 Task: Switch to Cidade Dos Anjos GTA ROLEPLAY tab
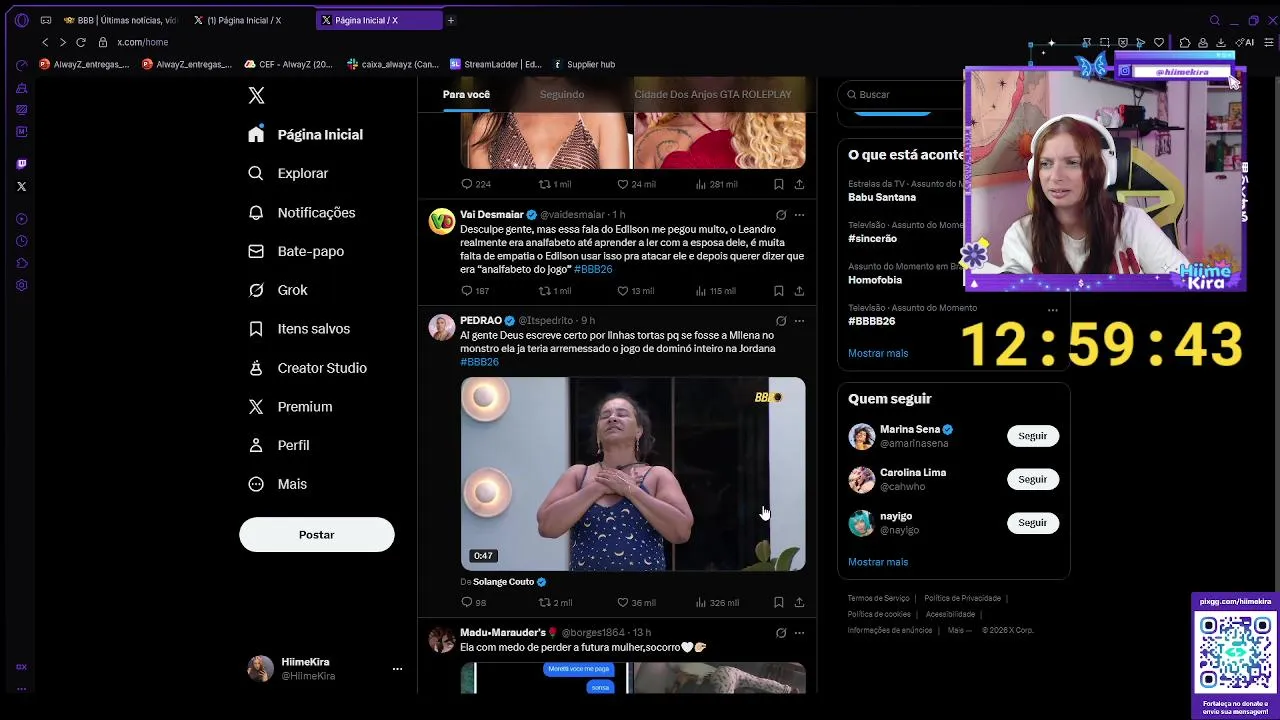pyautogui.click(x=712, y=94)
